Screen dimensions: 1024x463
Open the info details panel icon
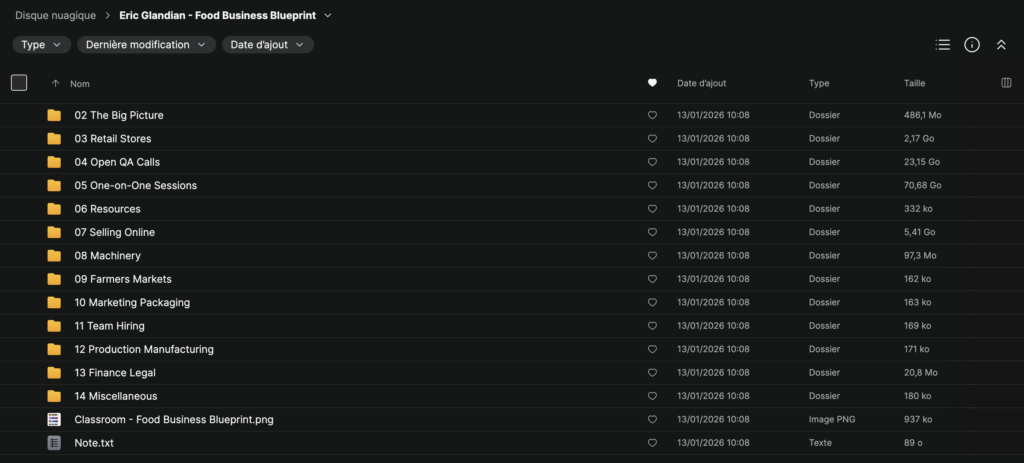pos(971,45)
